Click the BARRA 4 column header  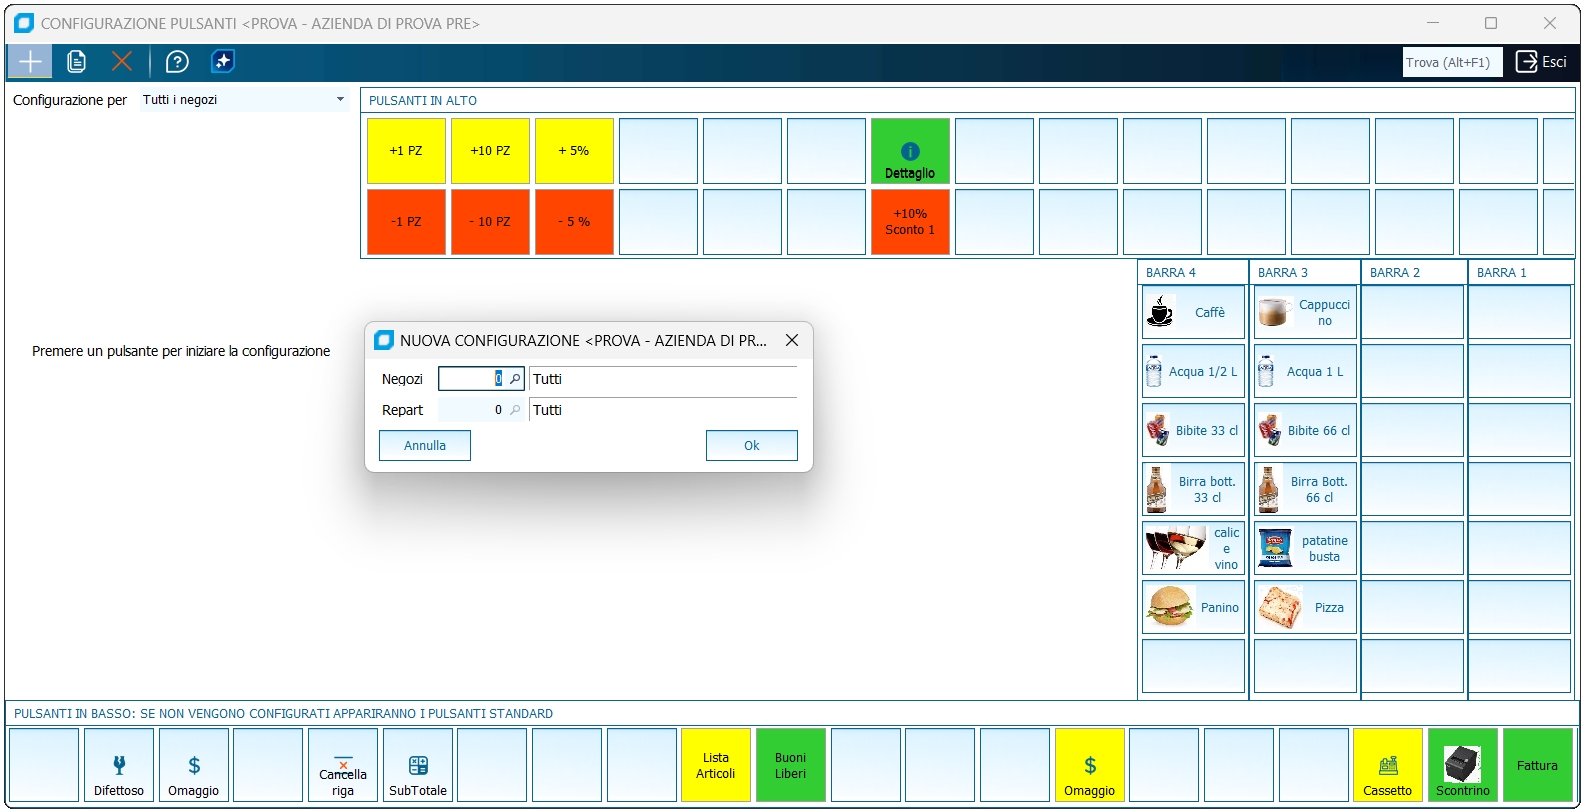pyautogui.click(x=1193, y=272)
